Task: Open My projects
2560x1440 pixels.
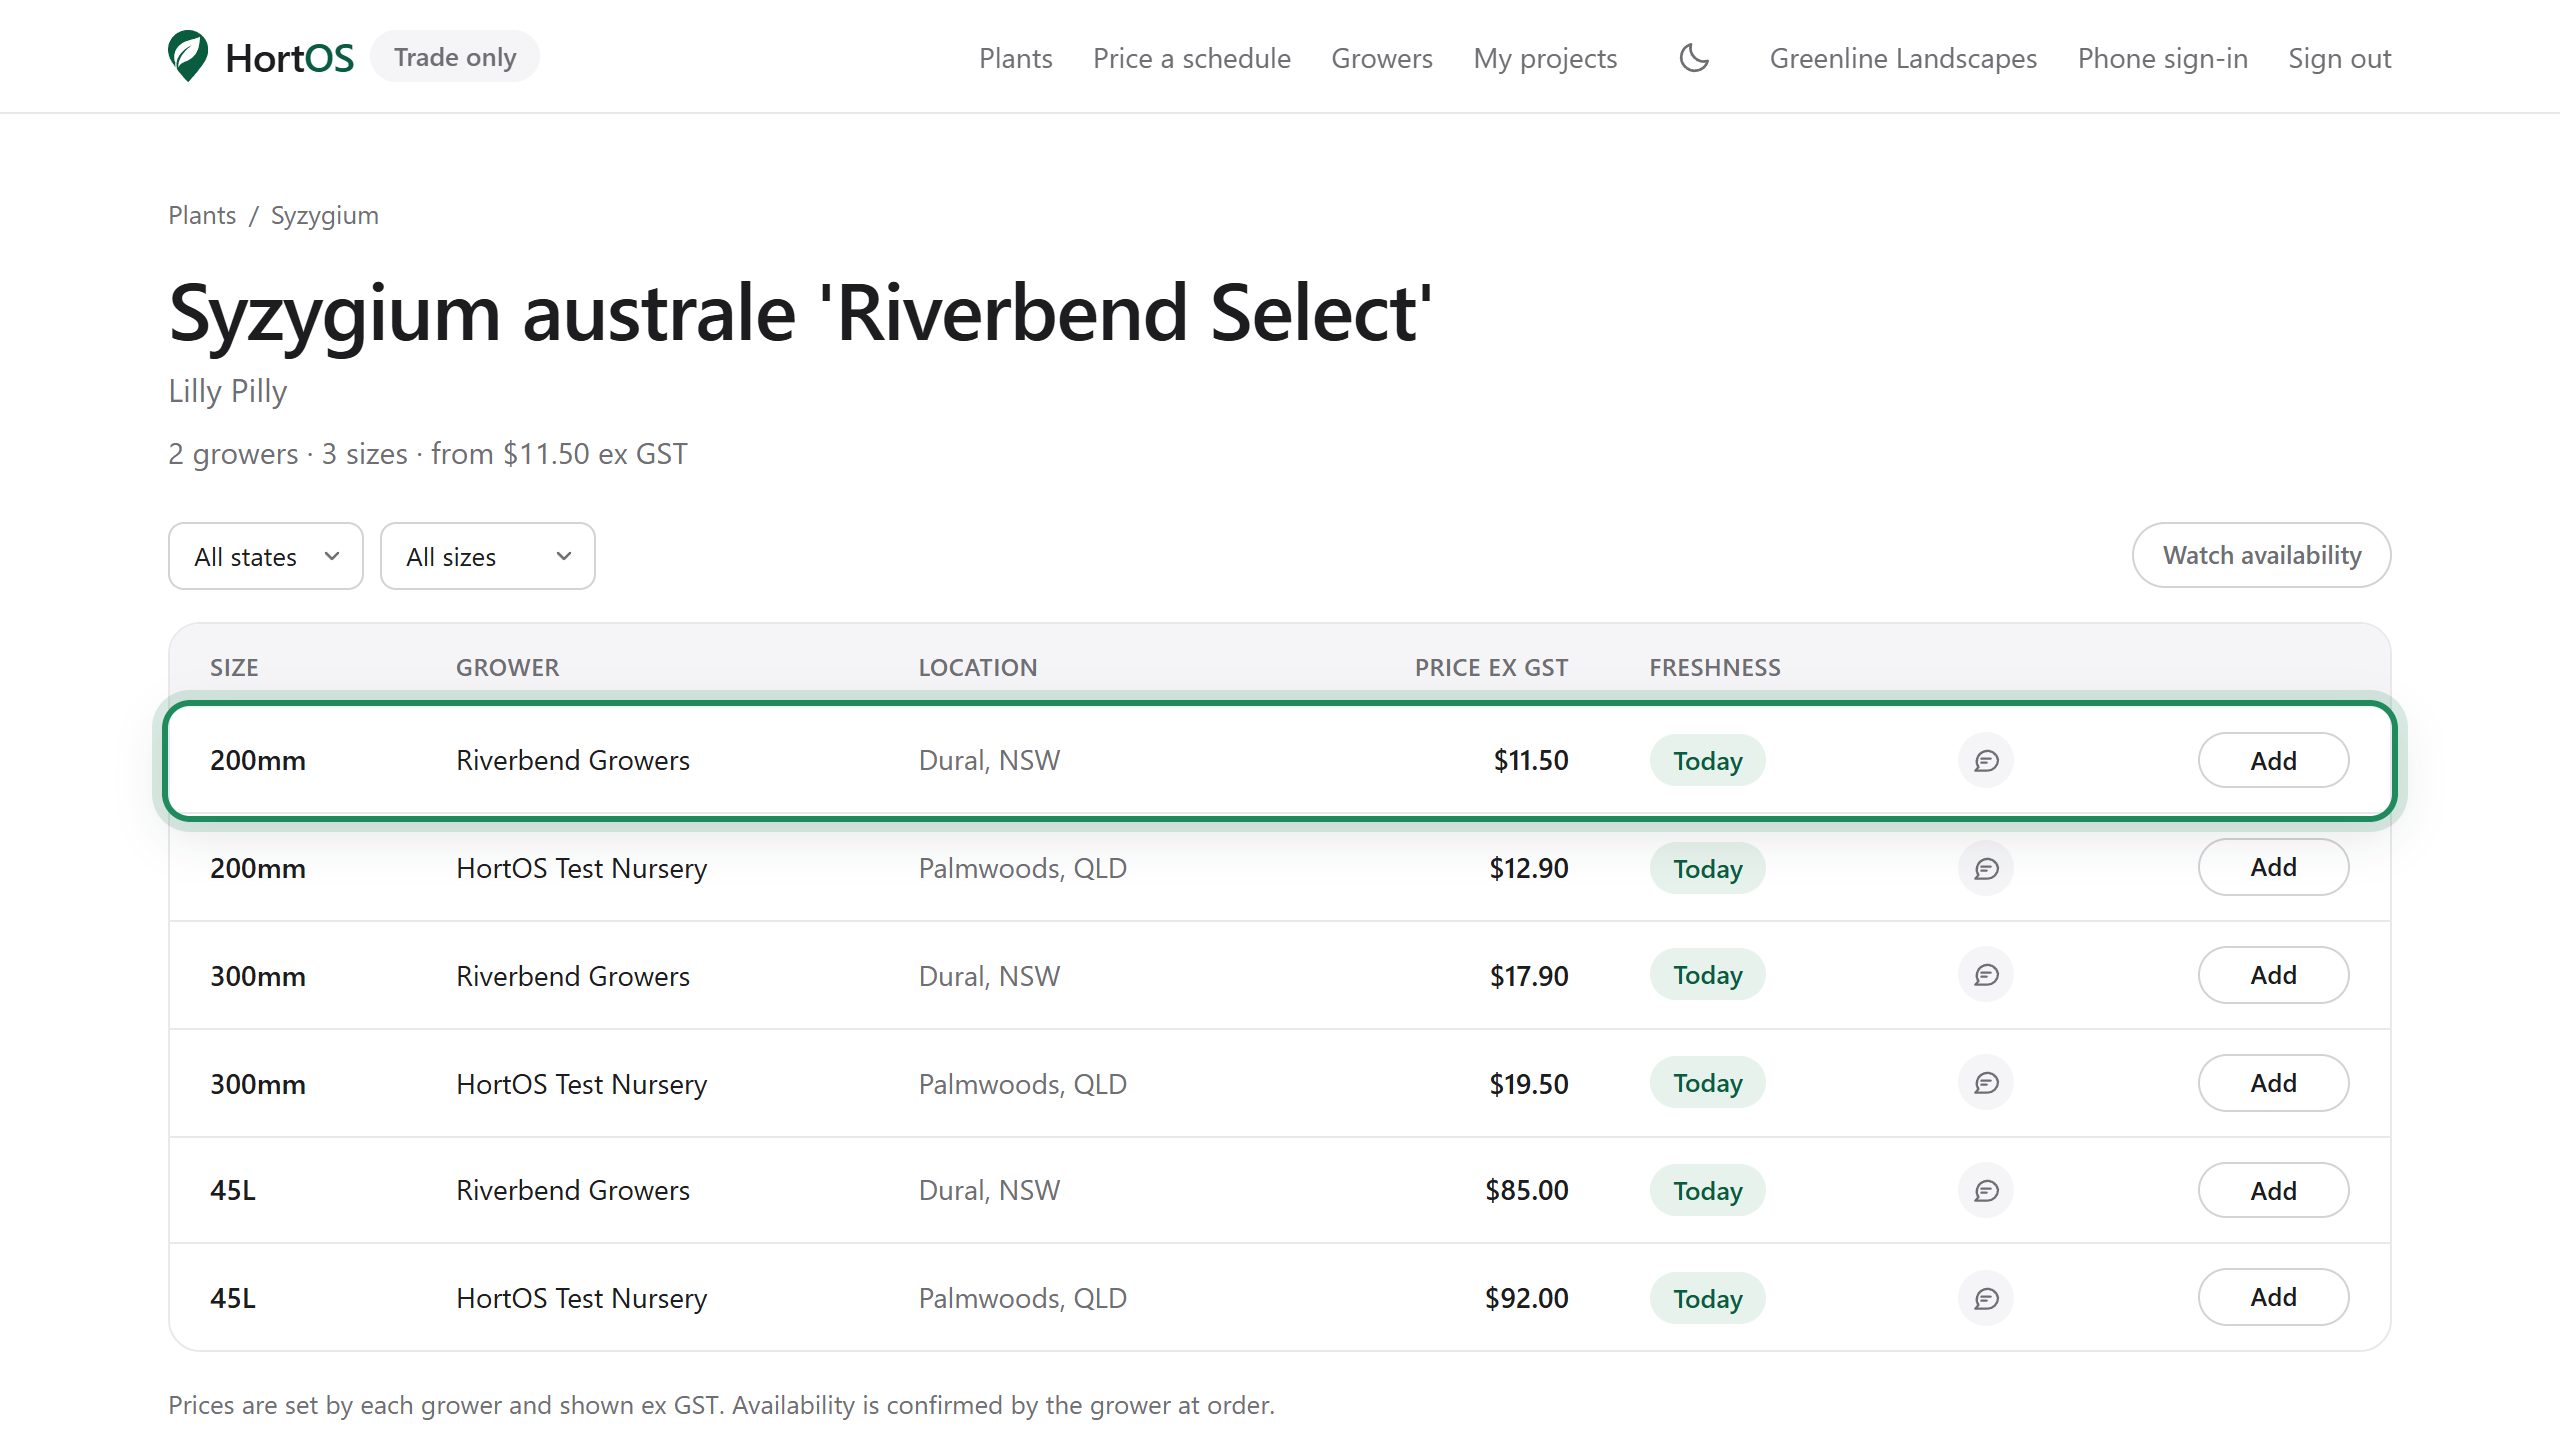Action: [1545, 58]
